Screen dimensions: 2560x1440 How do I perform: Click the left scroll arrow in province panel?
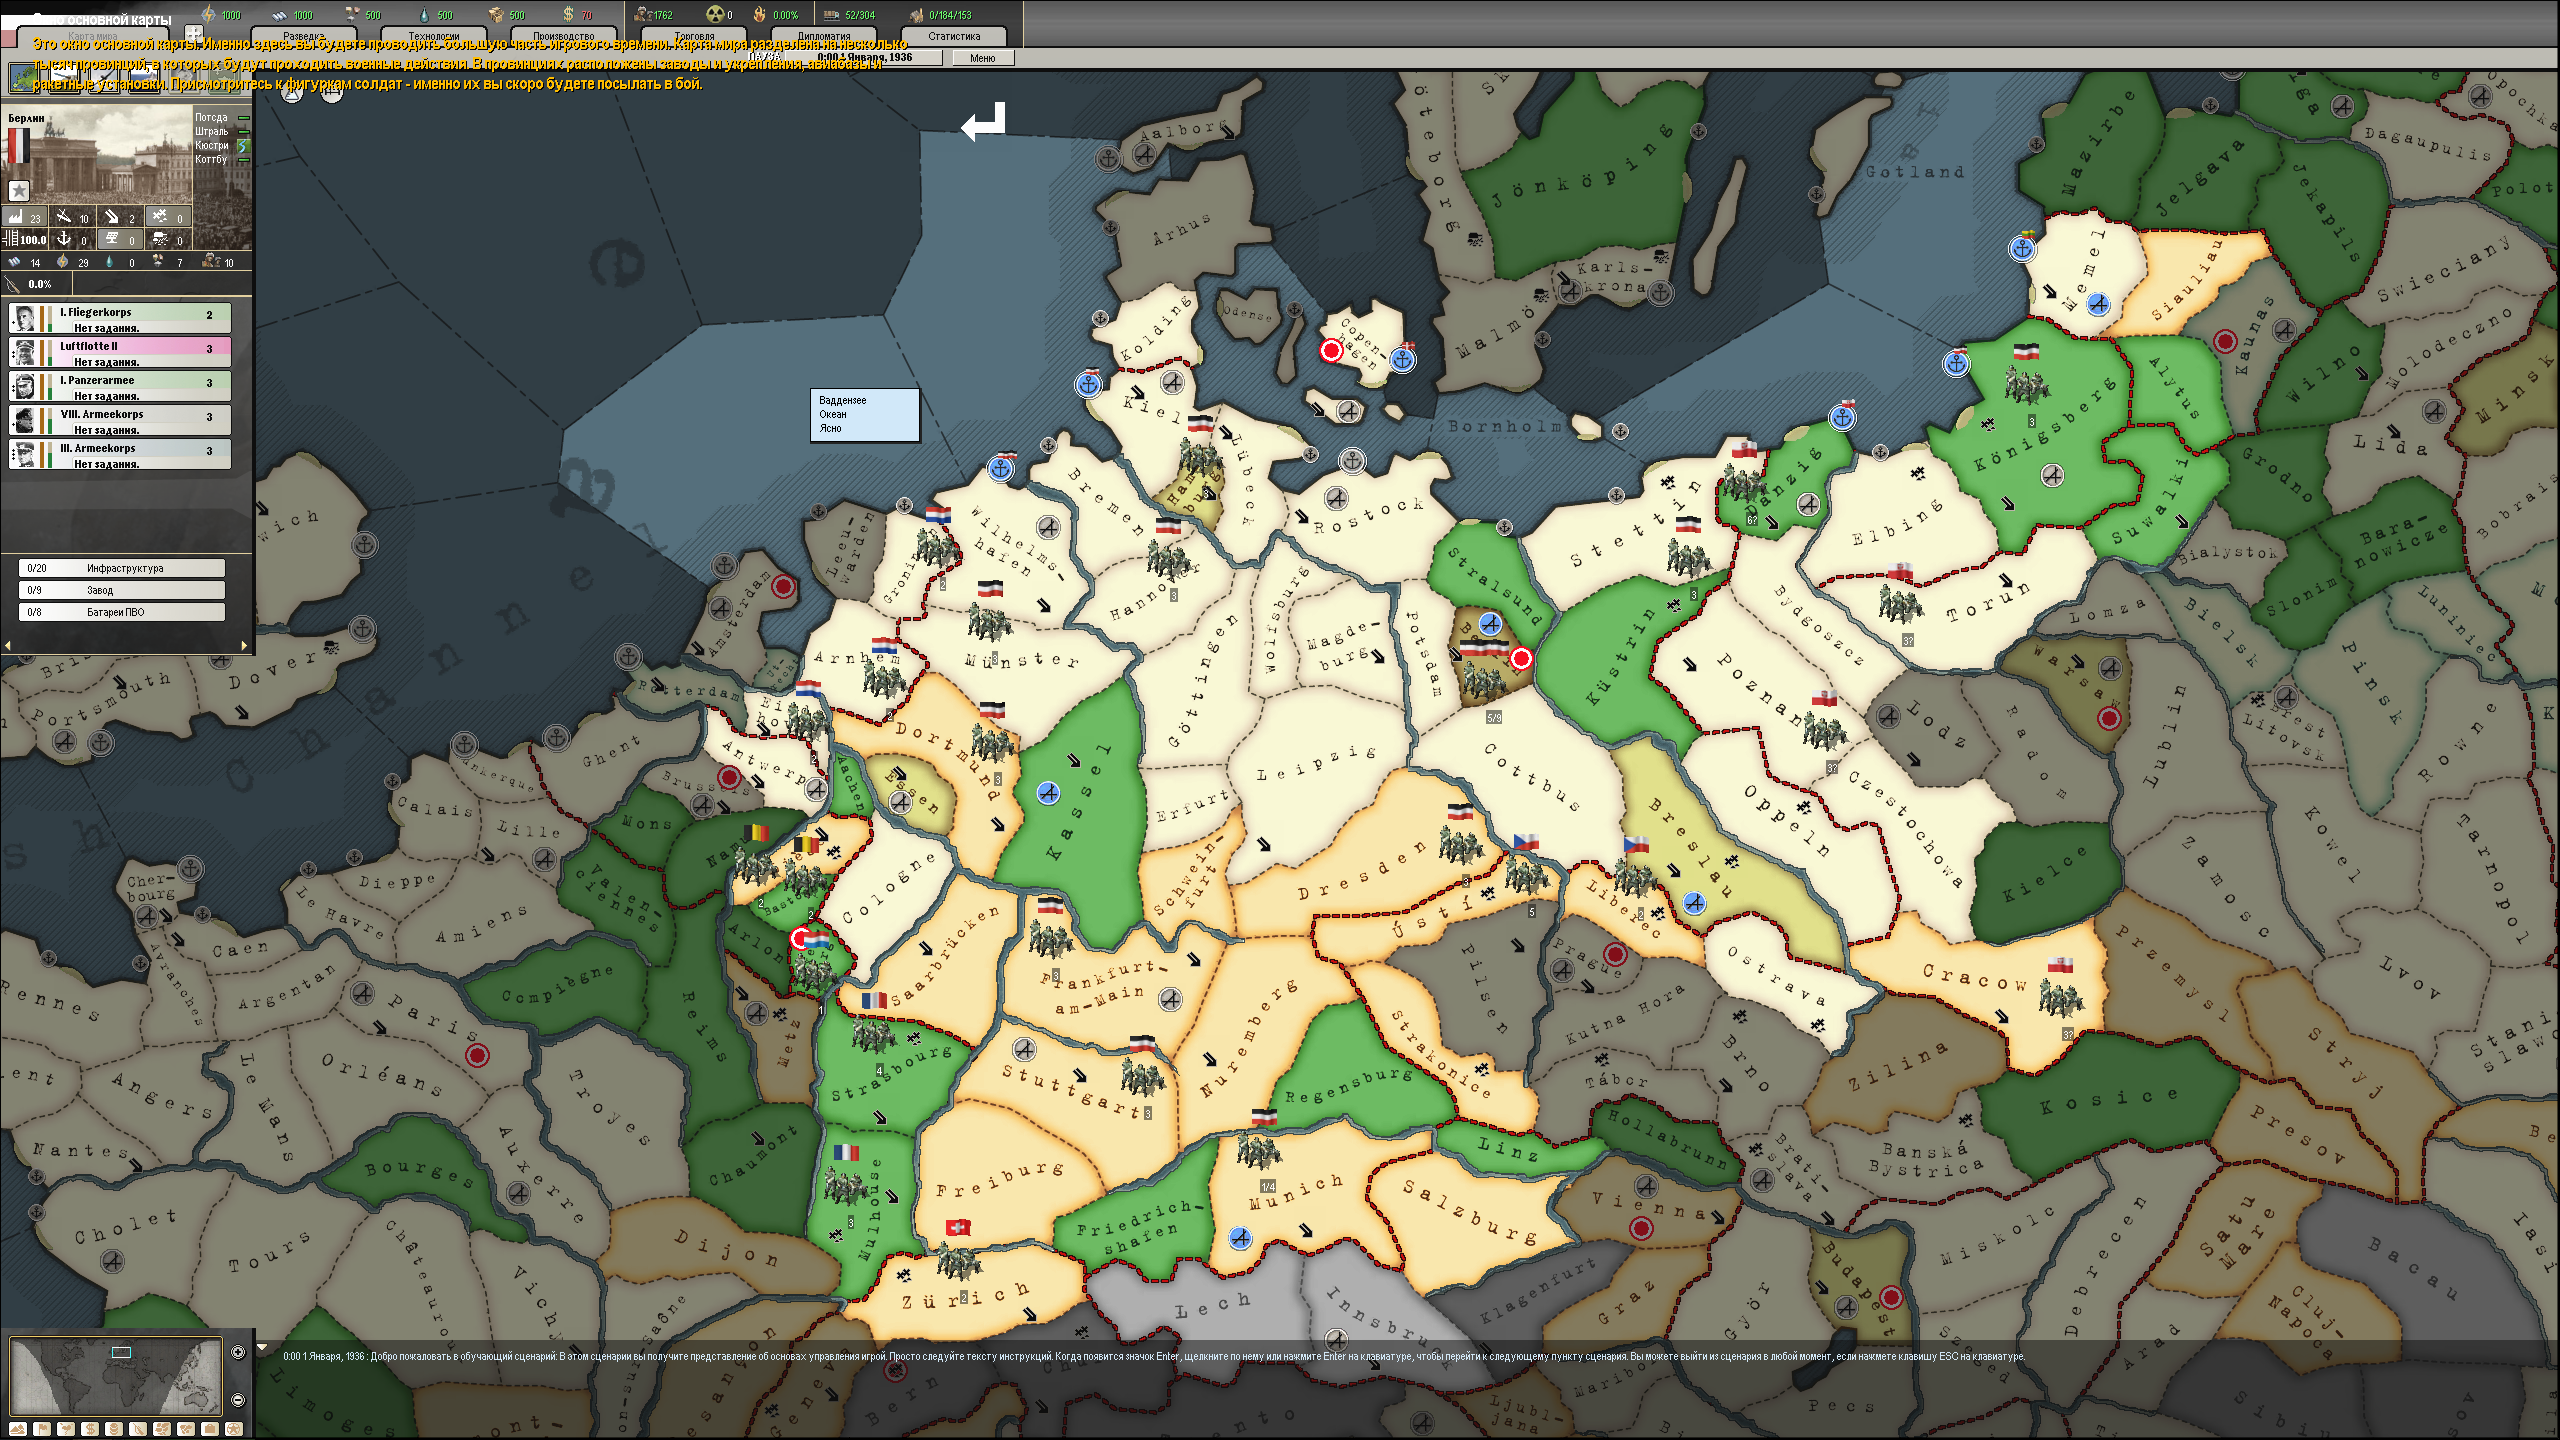point(8,645)
